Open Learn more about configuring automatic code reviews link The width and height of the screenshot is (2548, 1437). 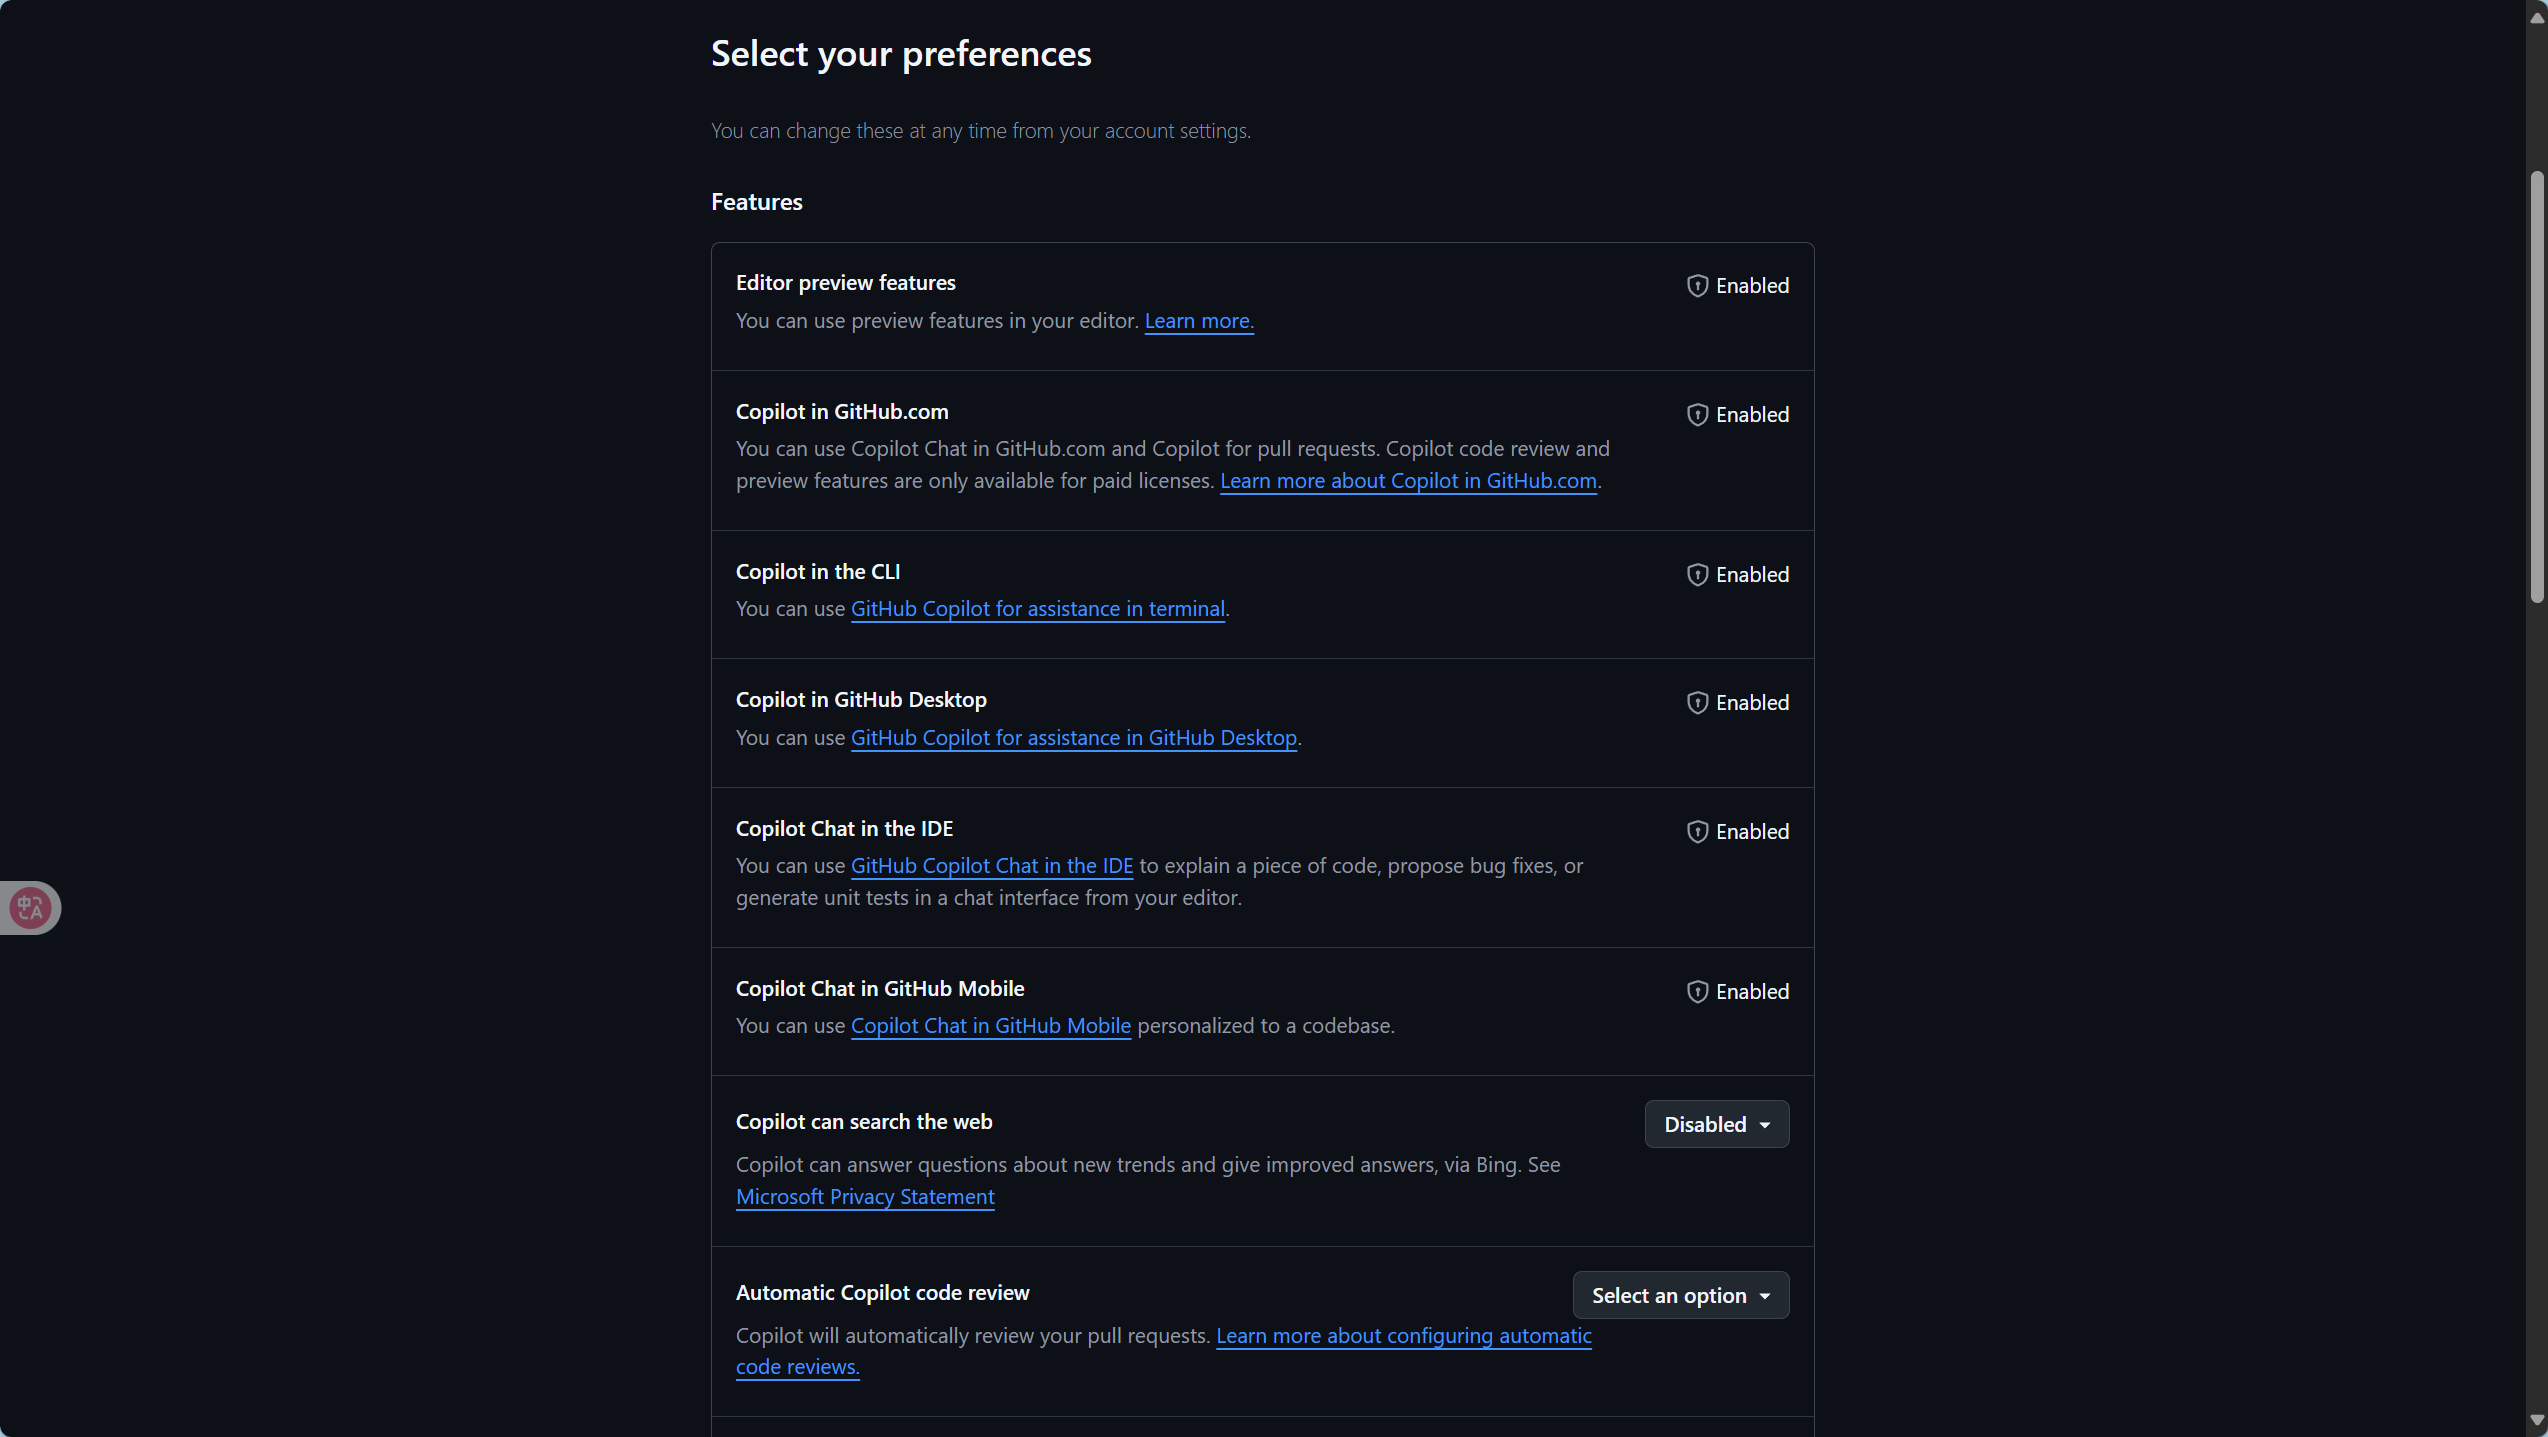click(1403, 1336)
